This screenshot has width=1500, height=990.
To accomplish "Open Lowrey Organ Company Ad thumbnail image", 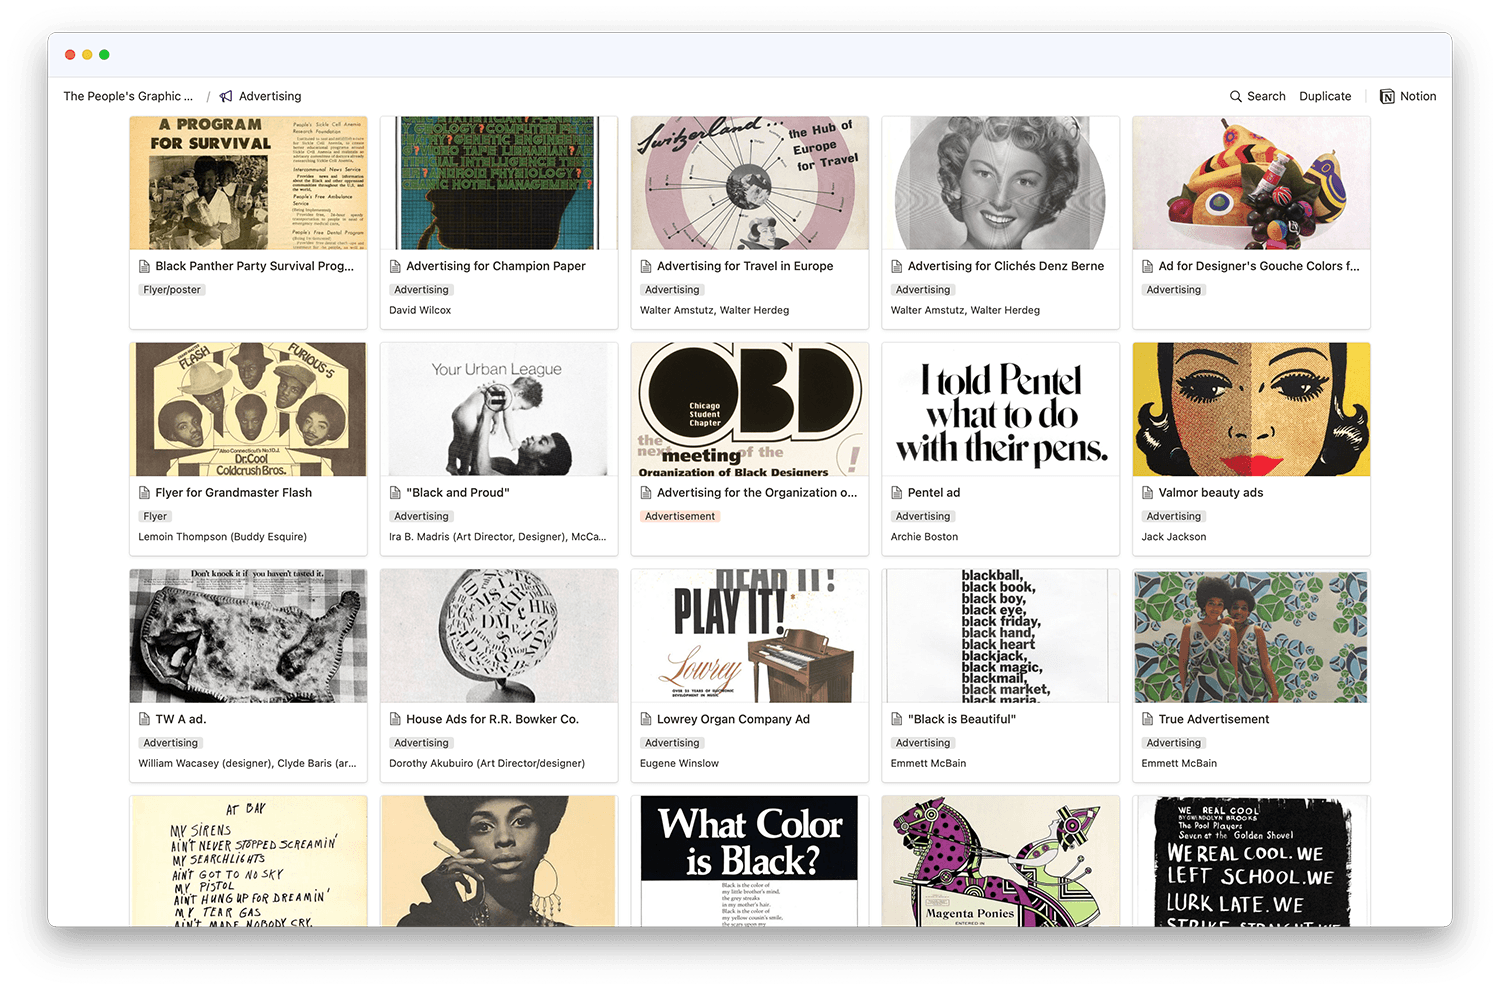I will [x=750, y=636].
